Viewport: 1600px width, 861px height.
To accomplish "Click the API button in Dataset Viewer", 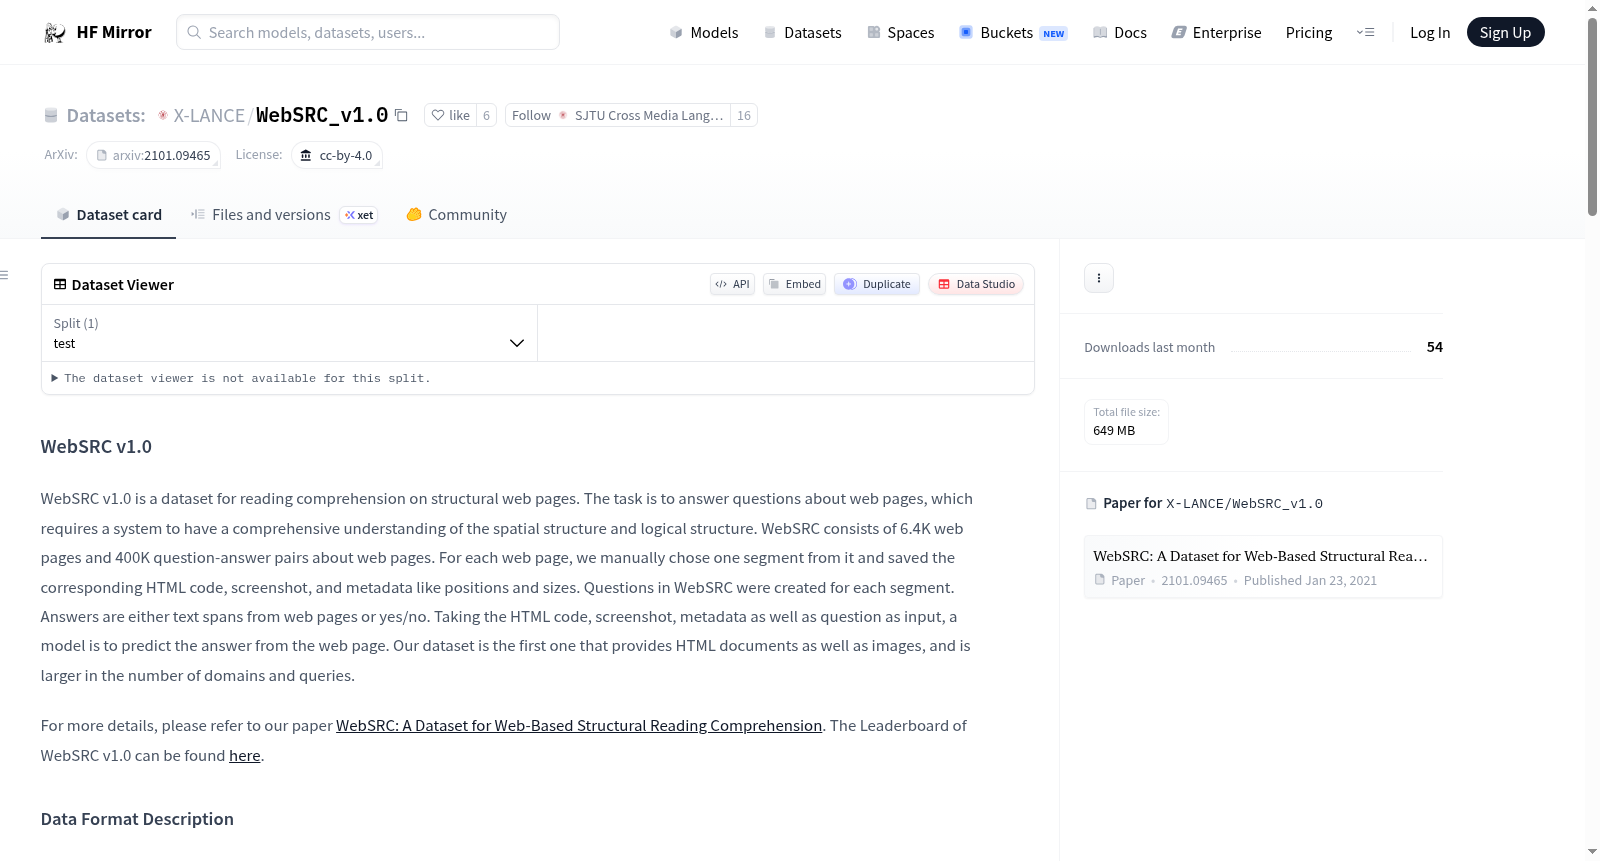I will pos(732,284).
